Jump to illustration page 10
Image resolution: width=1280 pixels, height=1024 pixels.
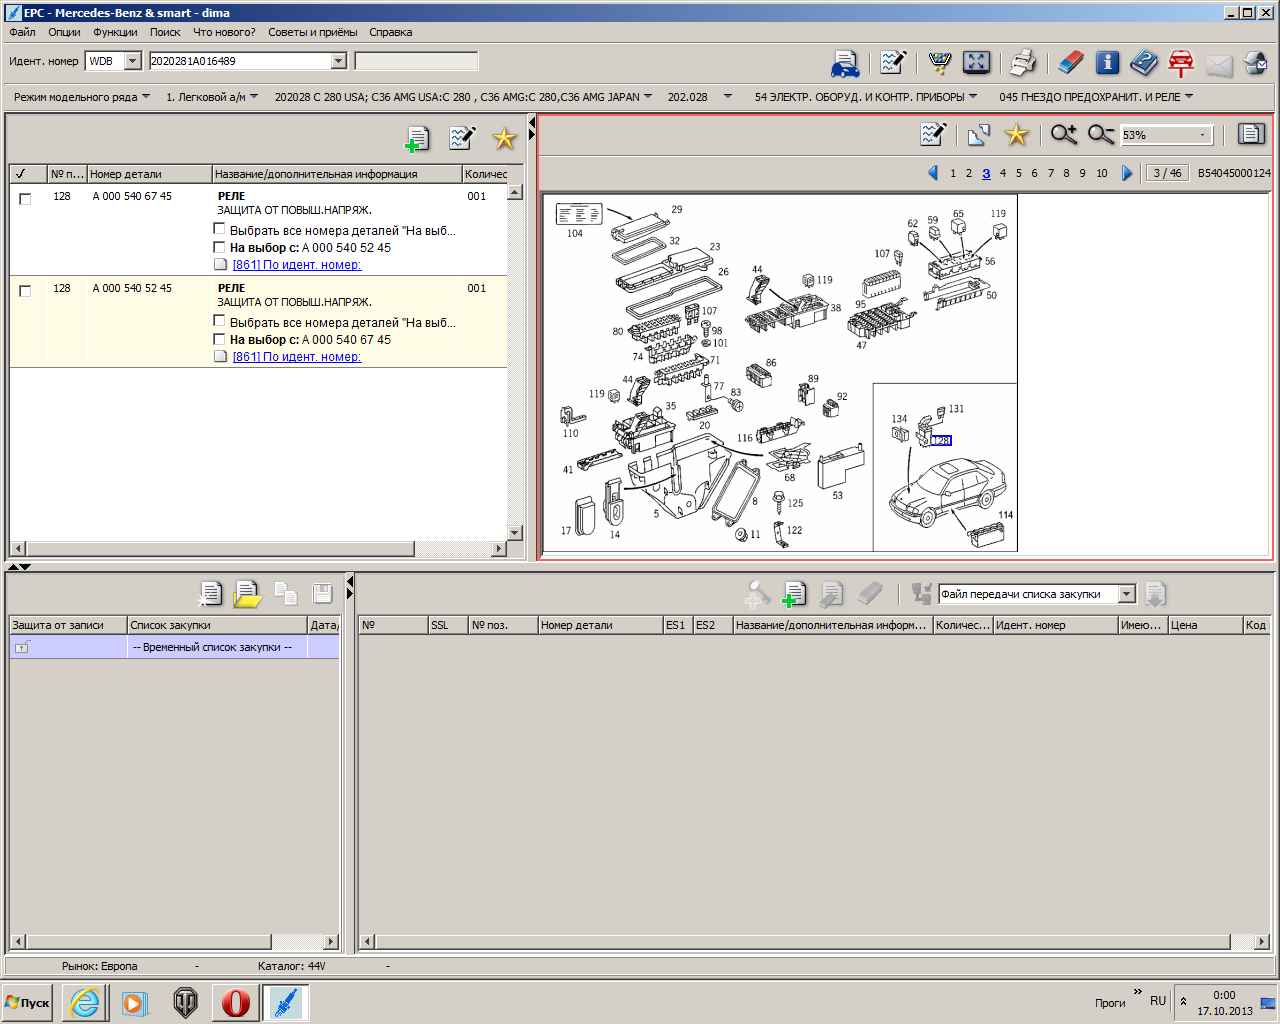pos(1102,173)
